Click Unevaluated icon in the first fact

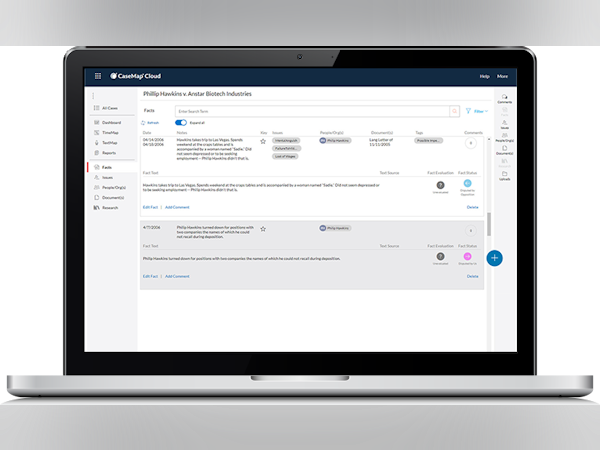pos(440,185)
